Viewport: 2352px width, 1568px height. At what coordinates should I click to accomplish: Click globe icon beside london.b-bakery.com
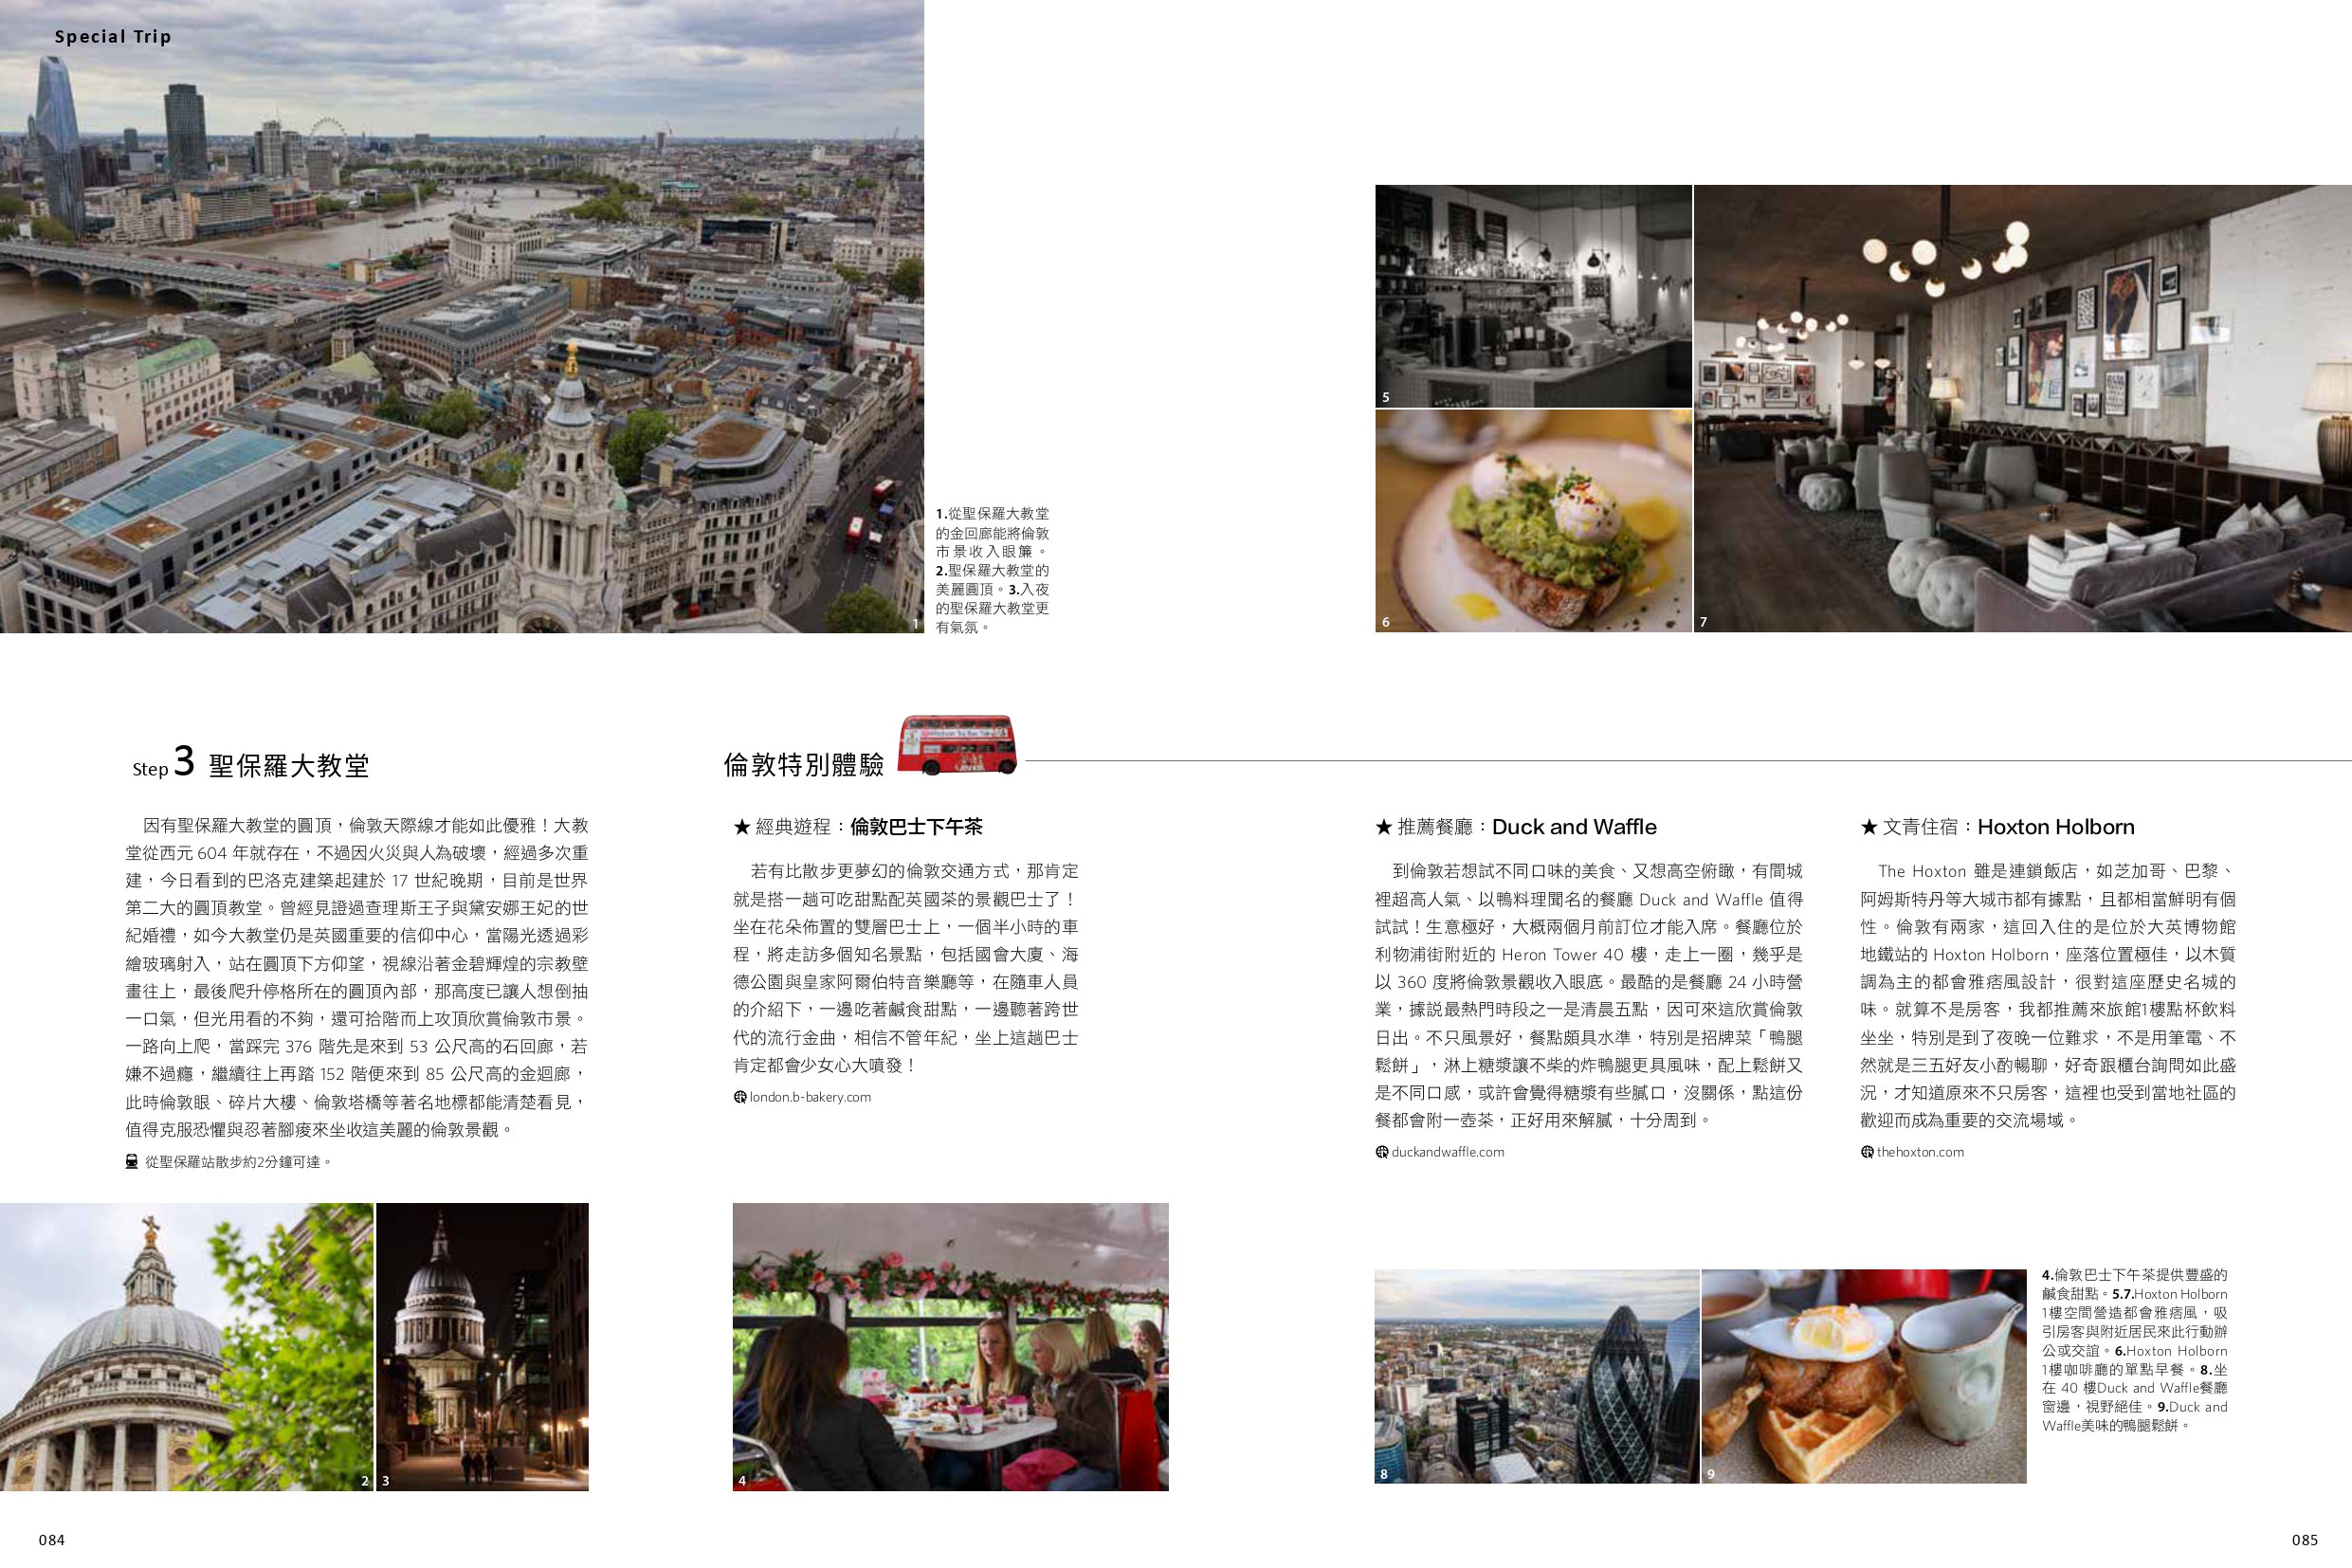[740, 1097]
